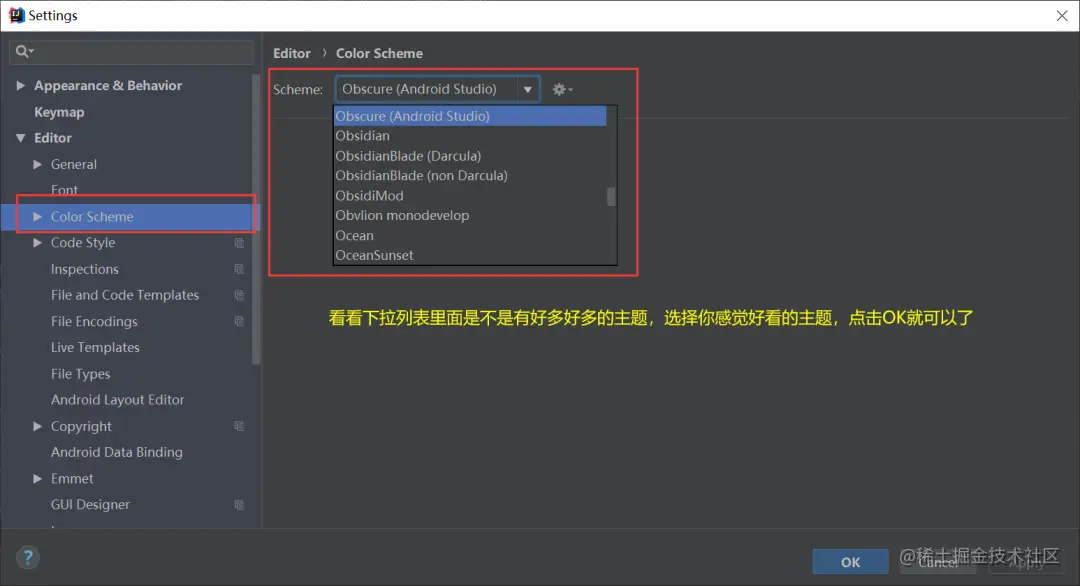Select Android Layout Editor
Image resolution: width=1080 pixels, height=586 pixels.
(118, 400)
